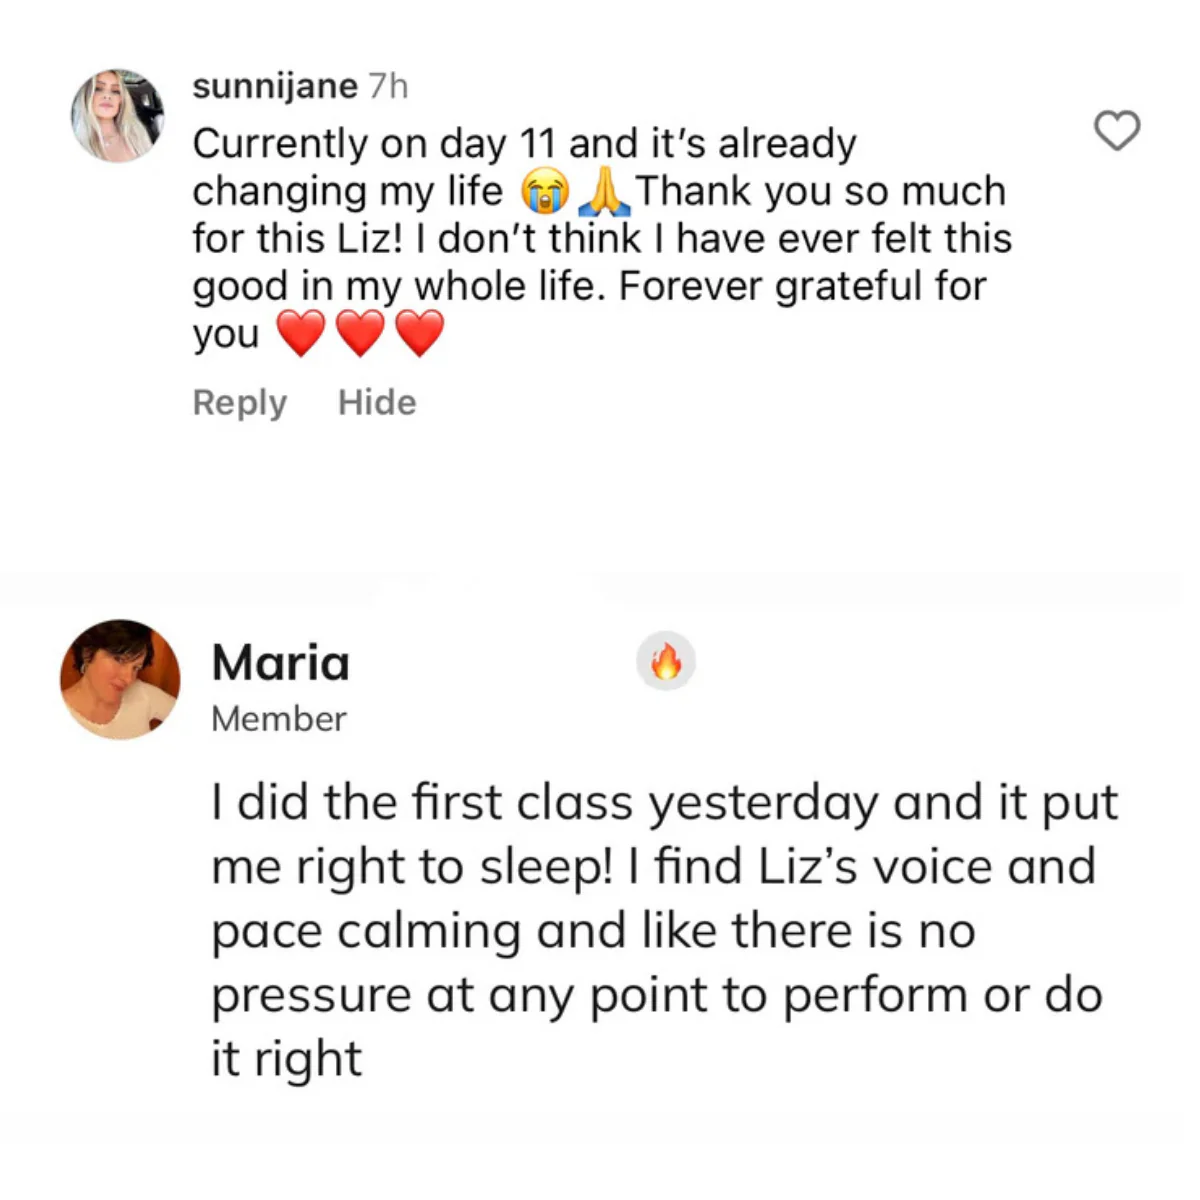Click the last red heart emoji
Viewport: 1200px width, 1200px height.
(x=420, y=334)
